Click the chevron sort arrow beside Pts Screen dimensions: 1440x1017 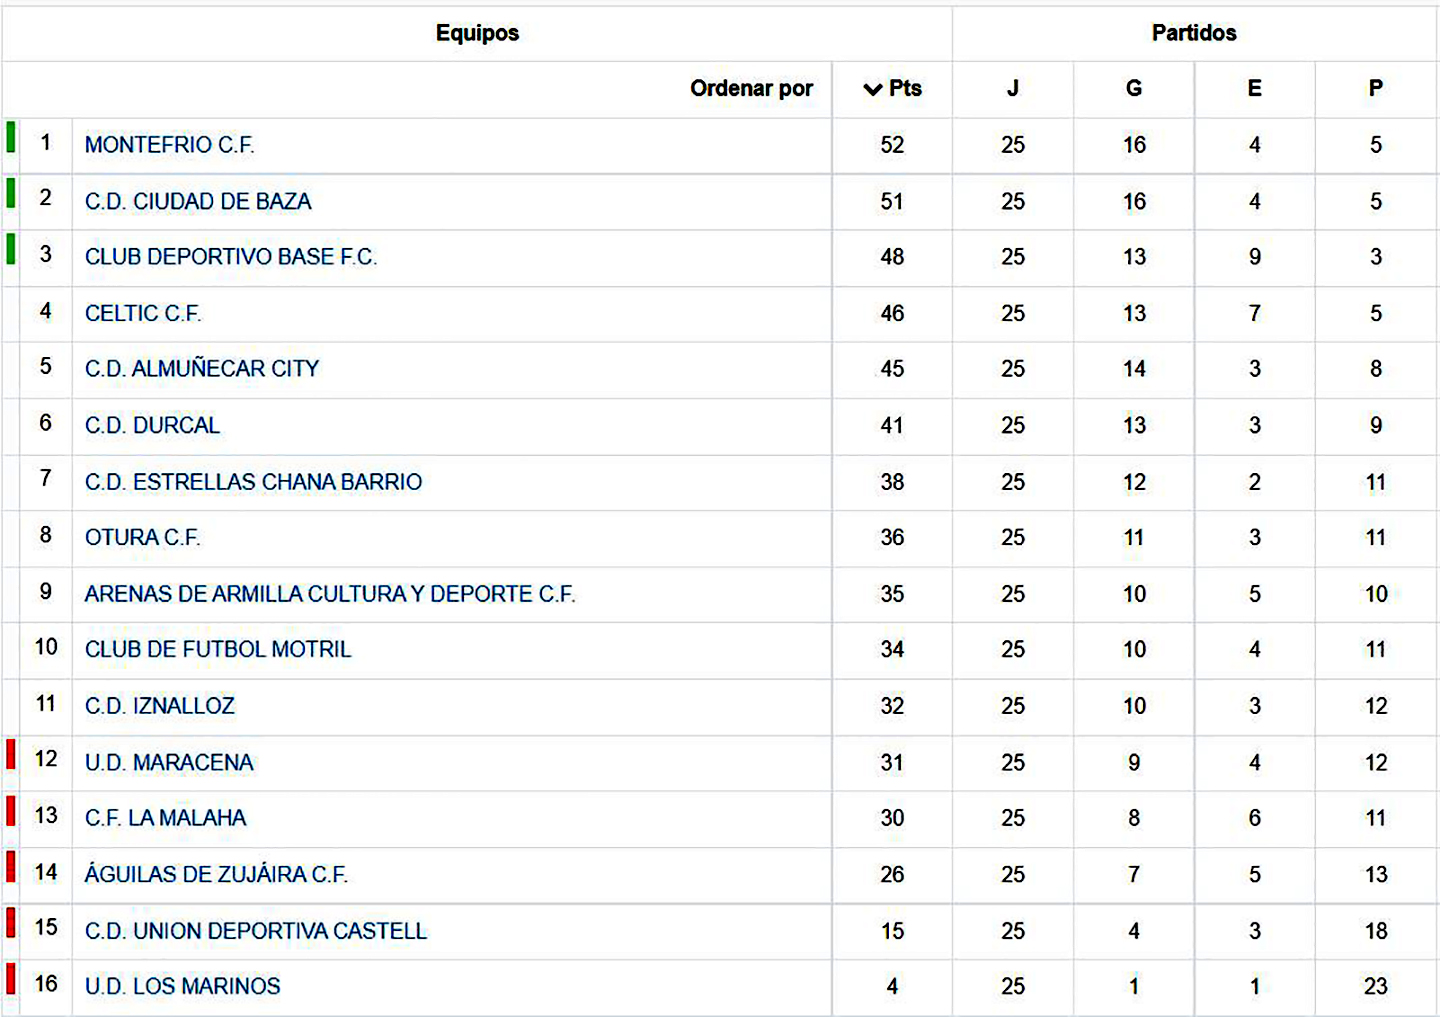(872, 89)
